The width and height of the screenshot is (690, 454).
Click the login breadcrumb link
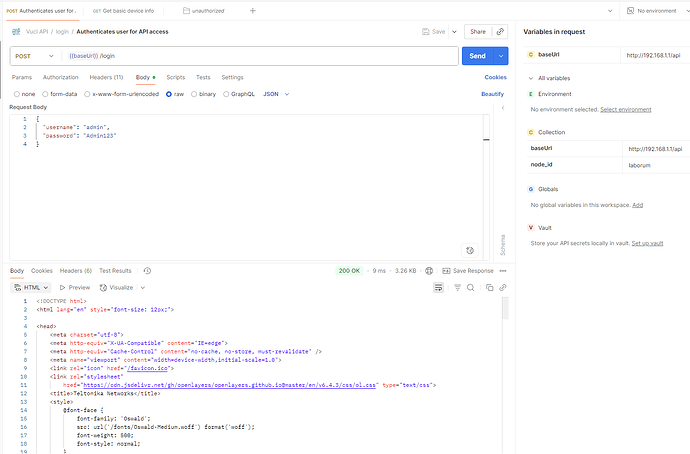pyautogui.click(x=62, y=32)
